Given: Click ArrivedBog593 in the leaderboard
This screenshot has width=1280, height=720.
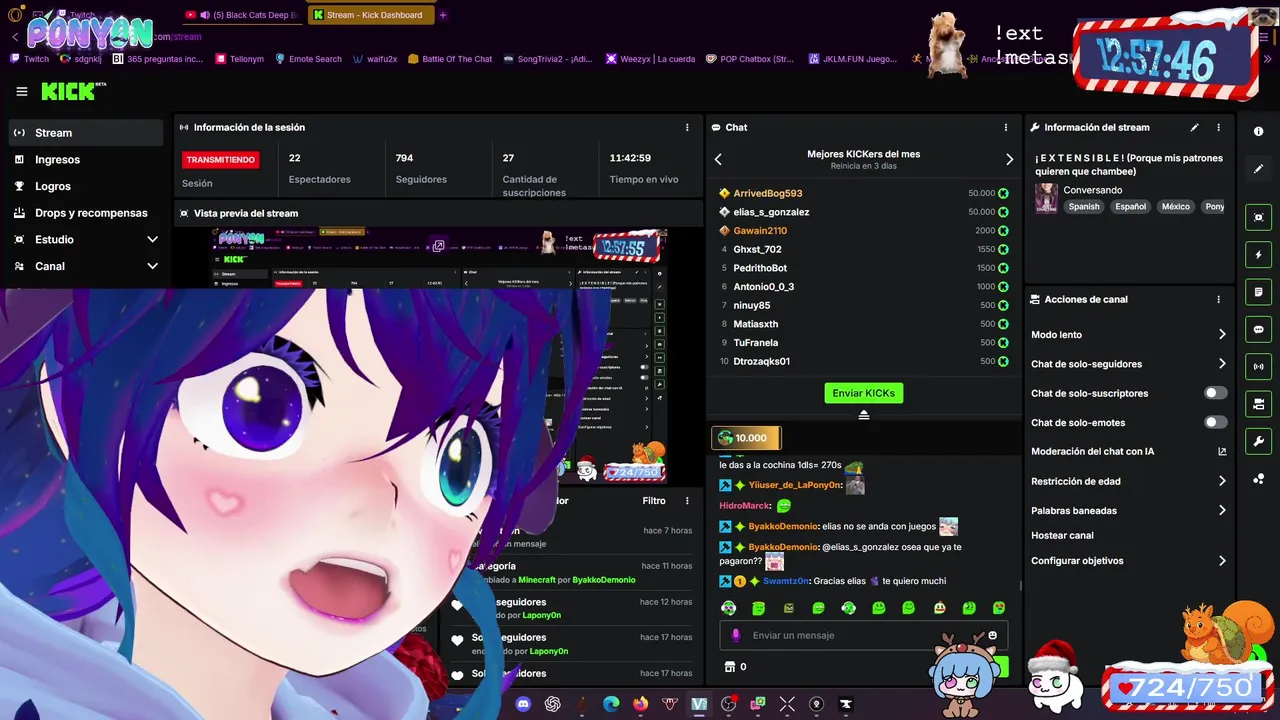Looking at the screenshot, I should pyautogui.click(x=768, y=193).
